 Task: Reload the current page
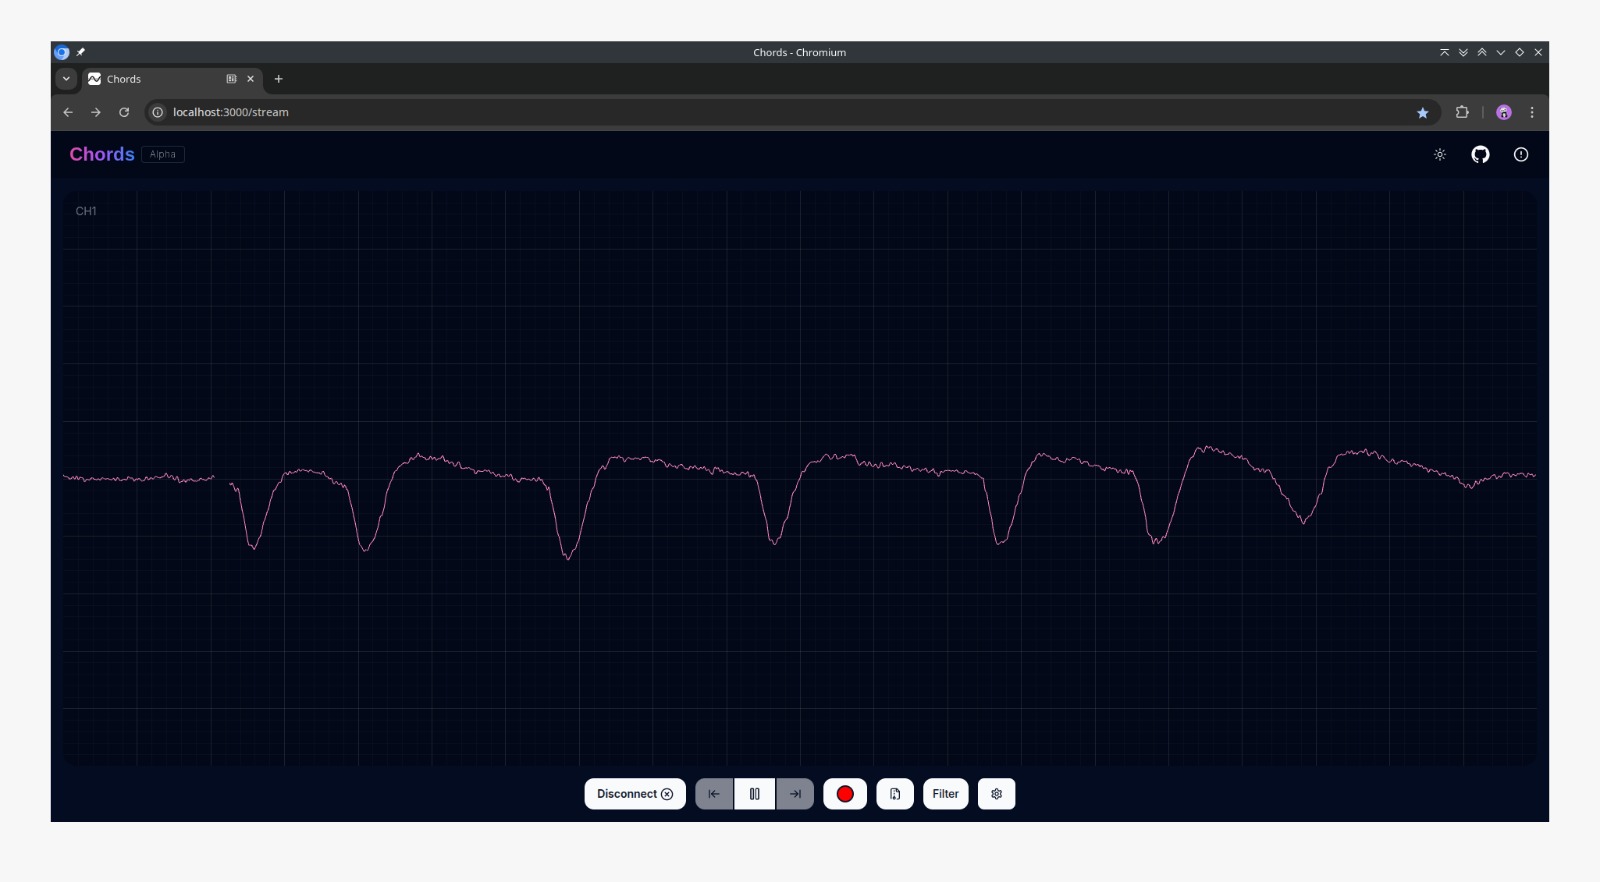pyautogui.click(x=124, y=113)
